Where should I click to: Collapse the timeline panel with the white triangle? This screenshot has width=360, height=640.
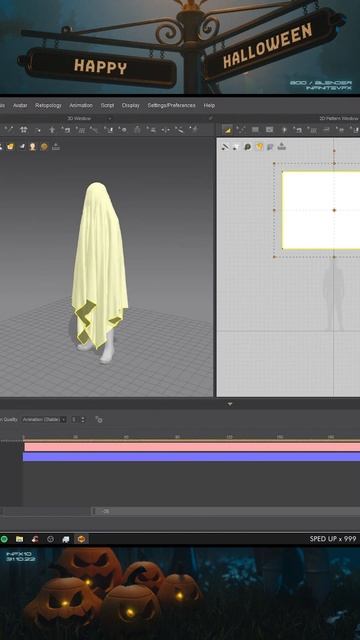click(x=230, y=404)
